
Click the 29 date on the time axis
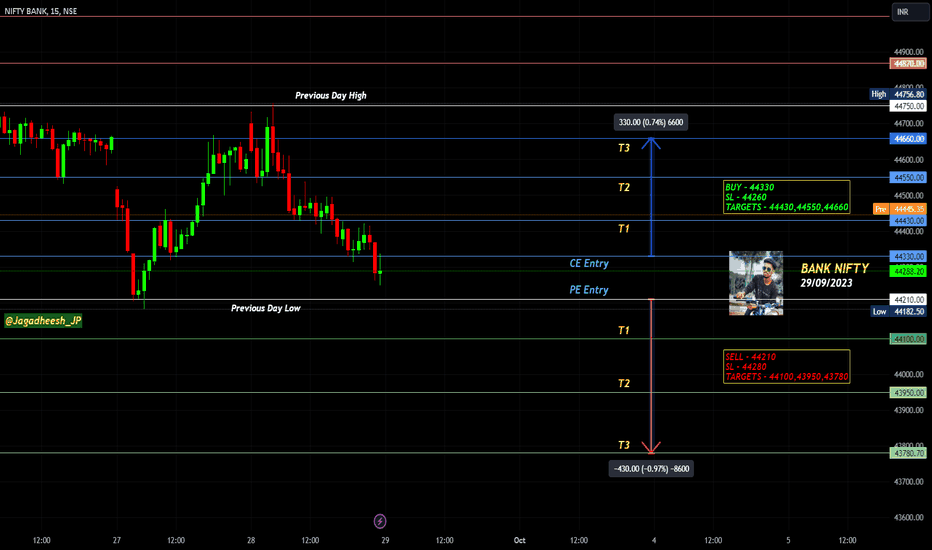[385, 540]
